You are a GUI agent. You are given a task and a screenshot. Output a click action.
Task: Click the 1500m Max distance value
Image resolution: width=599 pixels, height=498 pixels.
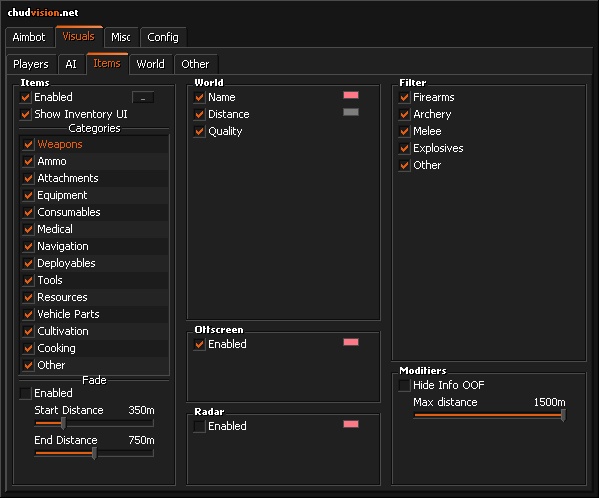point(549,402)
